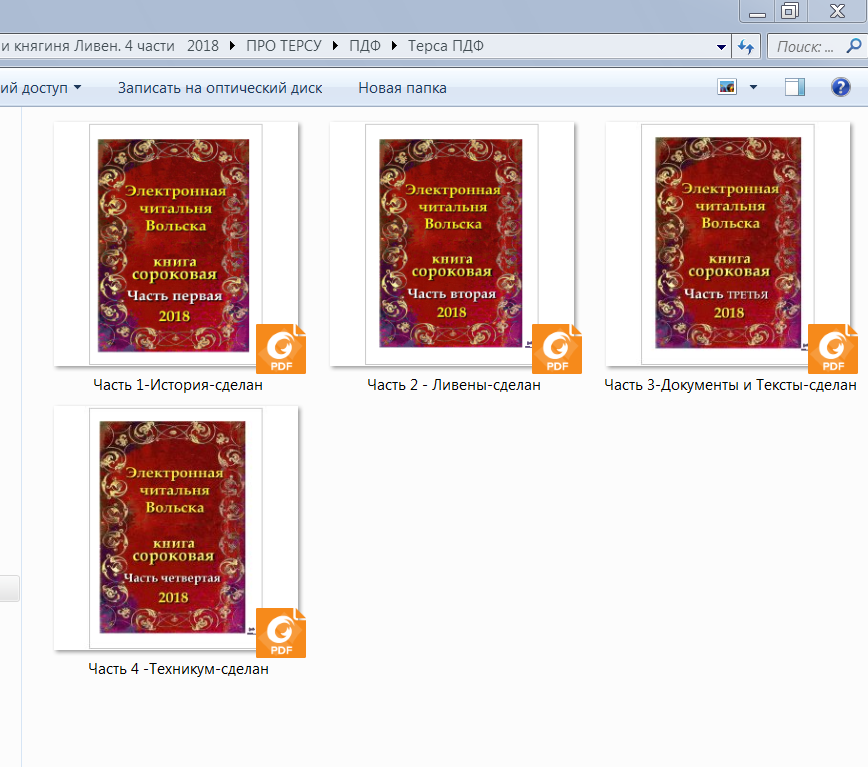Select the Часть вторая book cover thumbnail
This screenshot has height=767, width=868.
452,243
